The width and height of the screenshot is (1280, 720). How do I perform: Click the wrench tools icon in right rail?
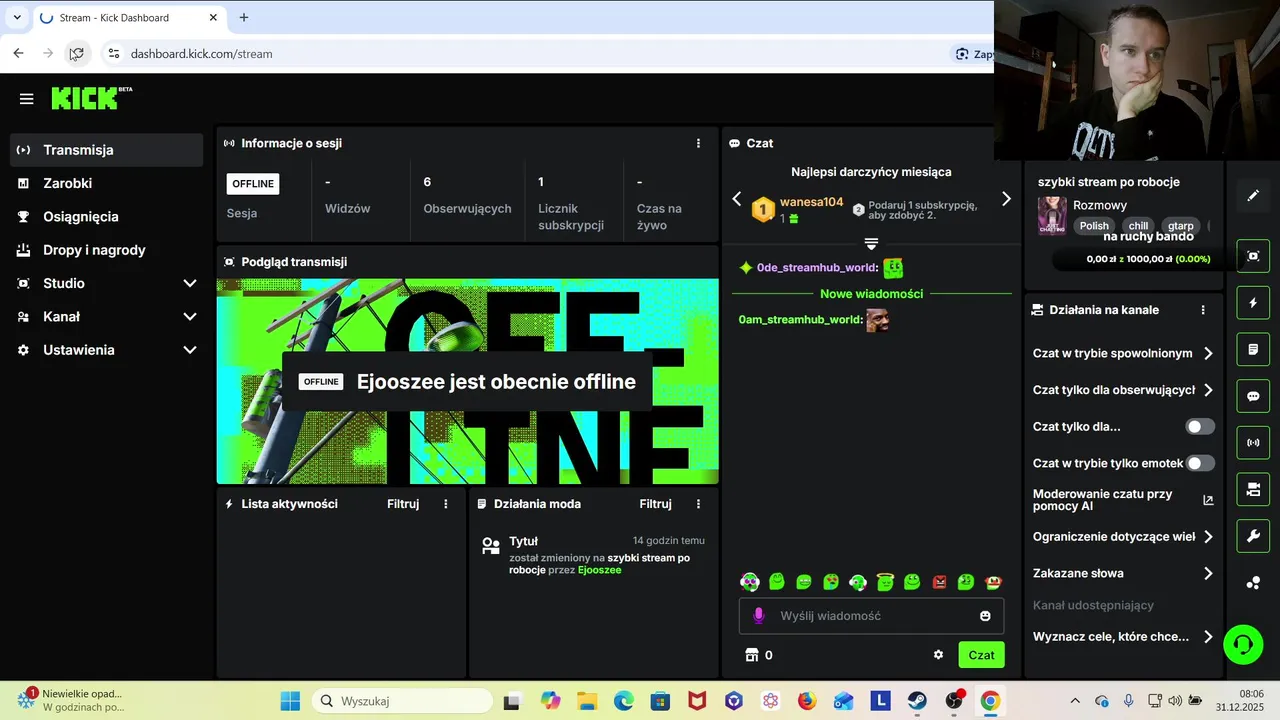click(1253, 536)
